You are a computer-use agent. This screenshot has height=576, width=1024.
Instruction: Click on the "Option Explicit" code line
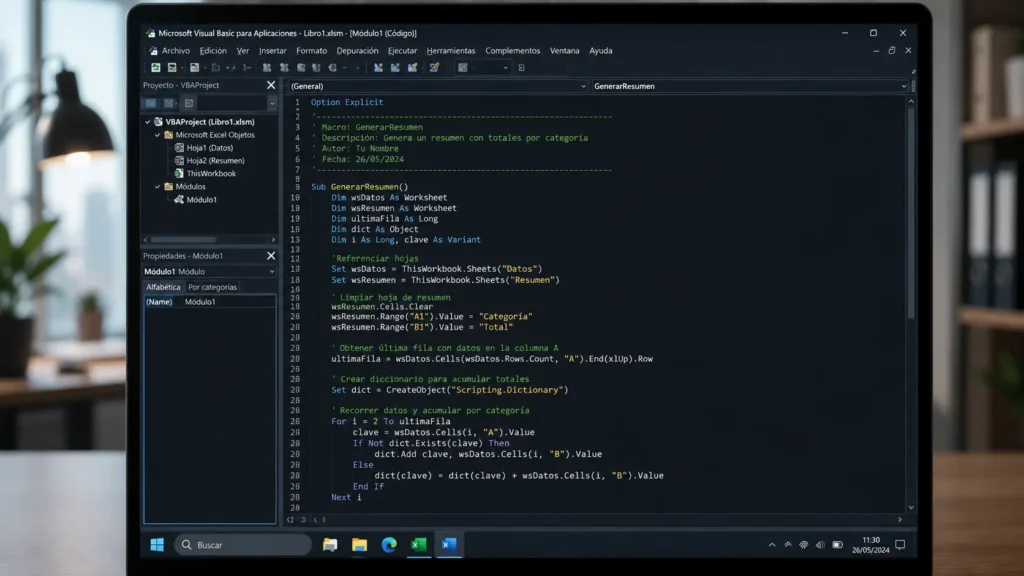pyautogui.click(x=347, y=102)
